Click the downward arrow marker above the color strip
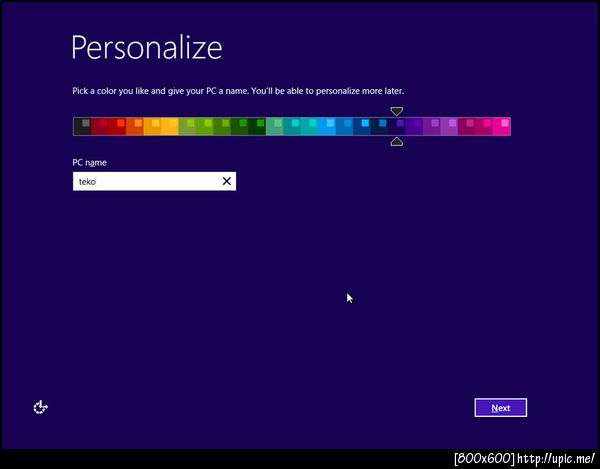Screen dimensions: 600x469 tap(397, 111)
